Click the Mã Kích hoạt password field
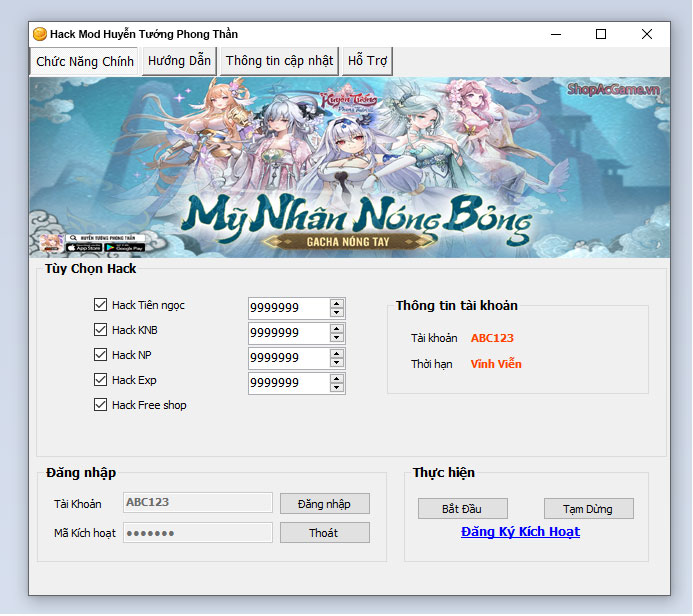Screen dimensions: 693x616 [198, 532]
